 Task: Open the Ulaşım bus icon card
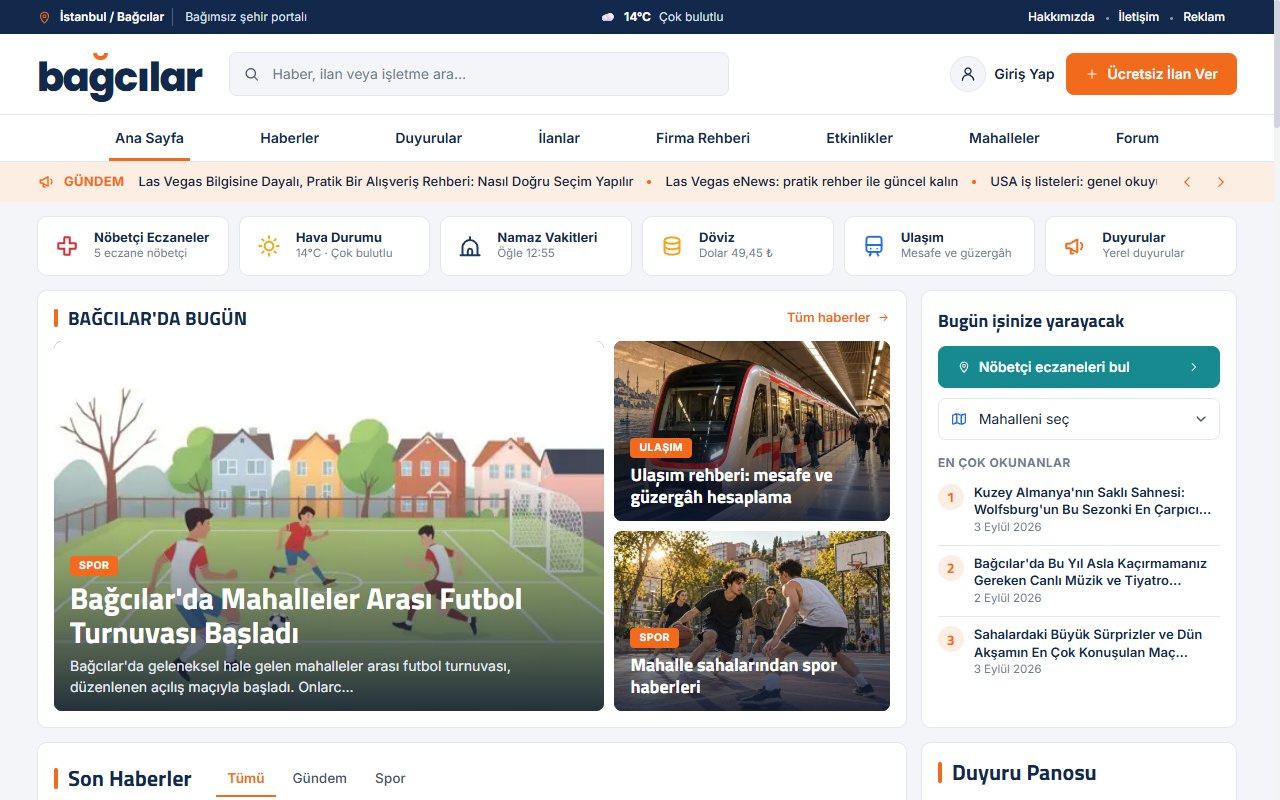point(939,246)
